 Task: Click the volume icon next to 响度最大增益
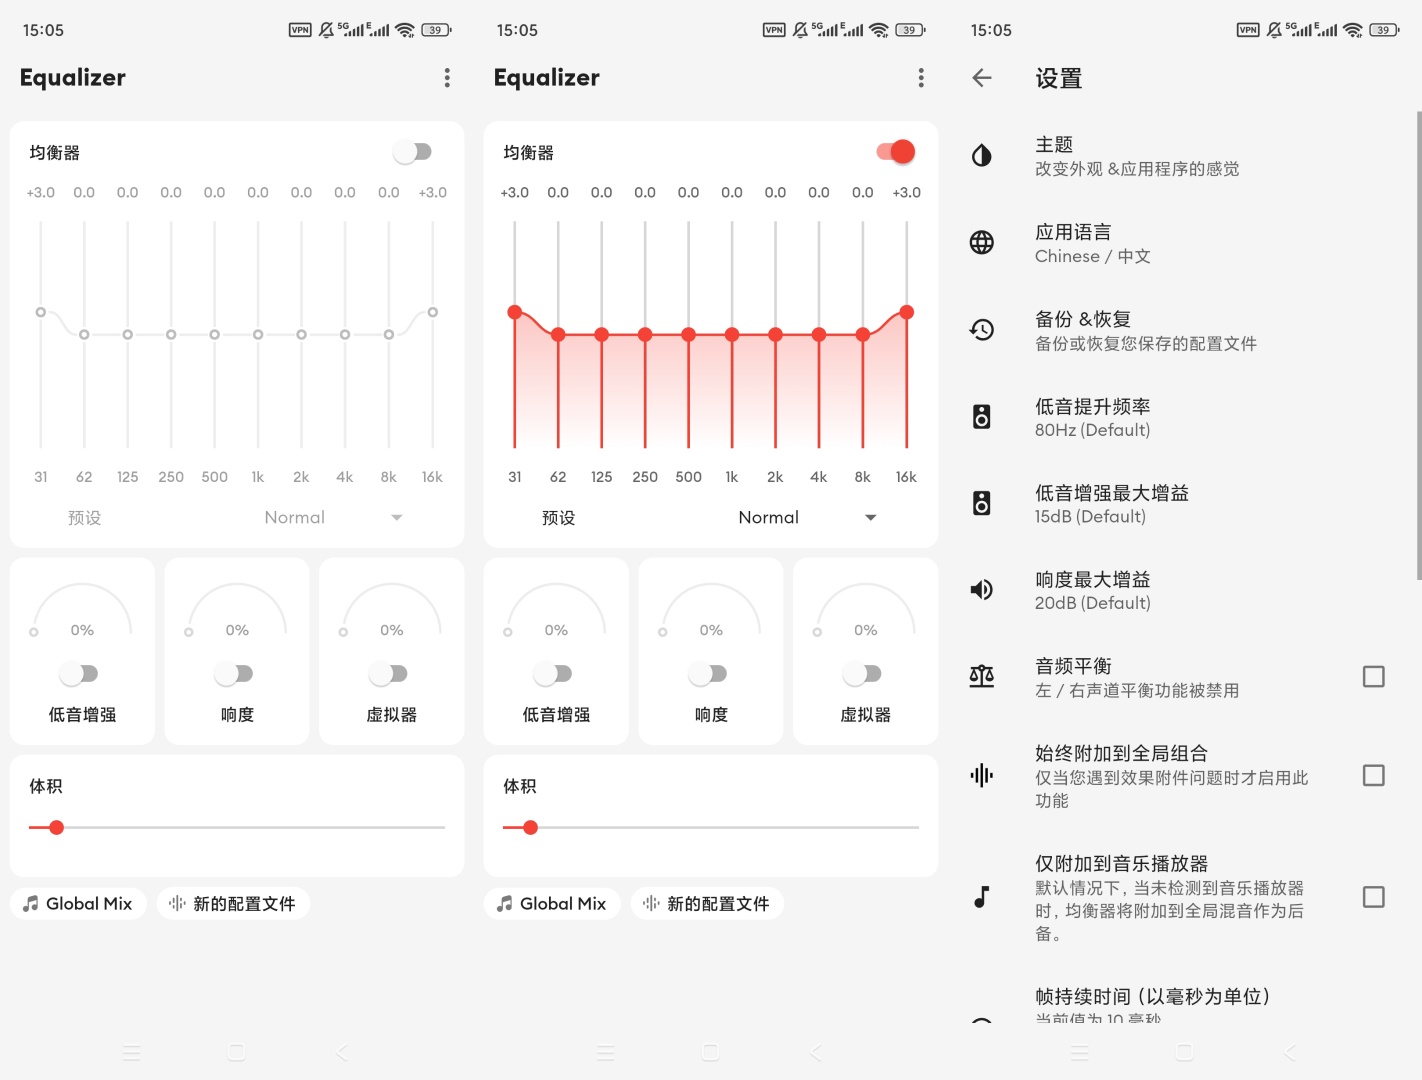981,590
